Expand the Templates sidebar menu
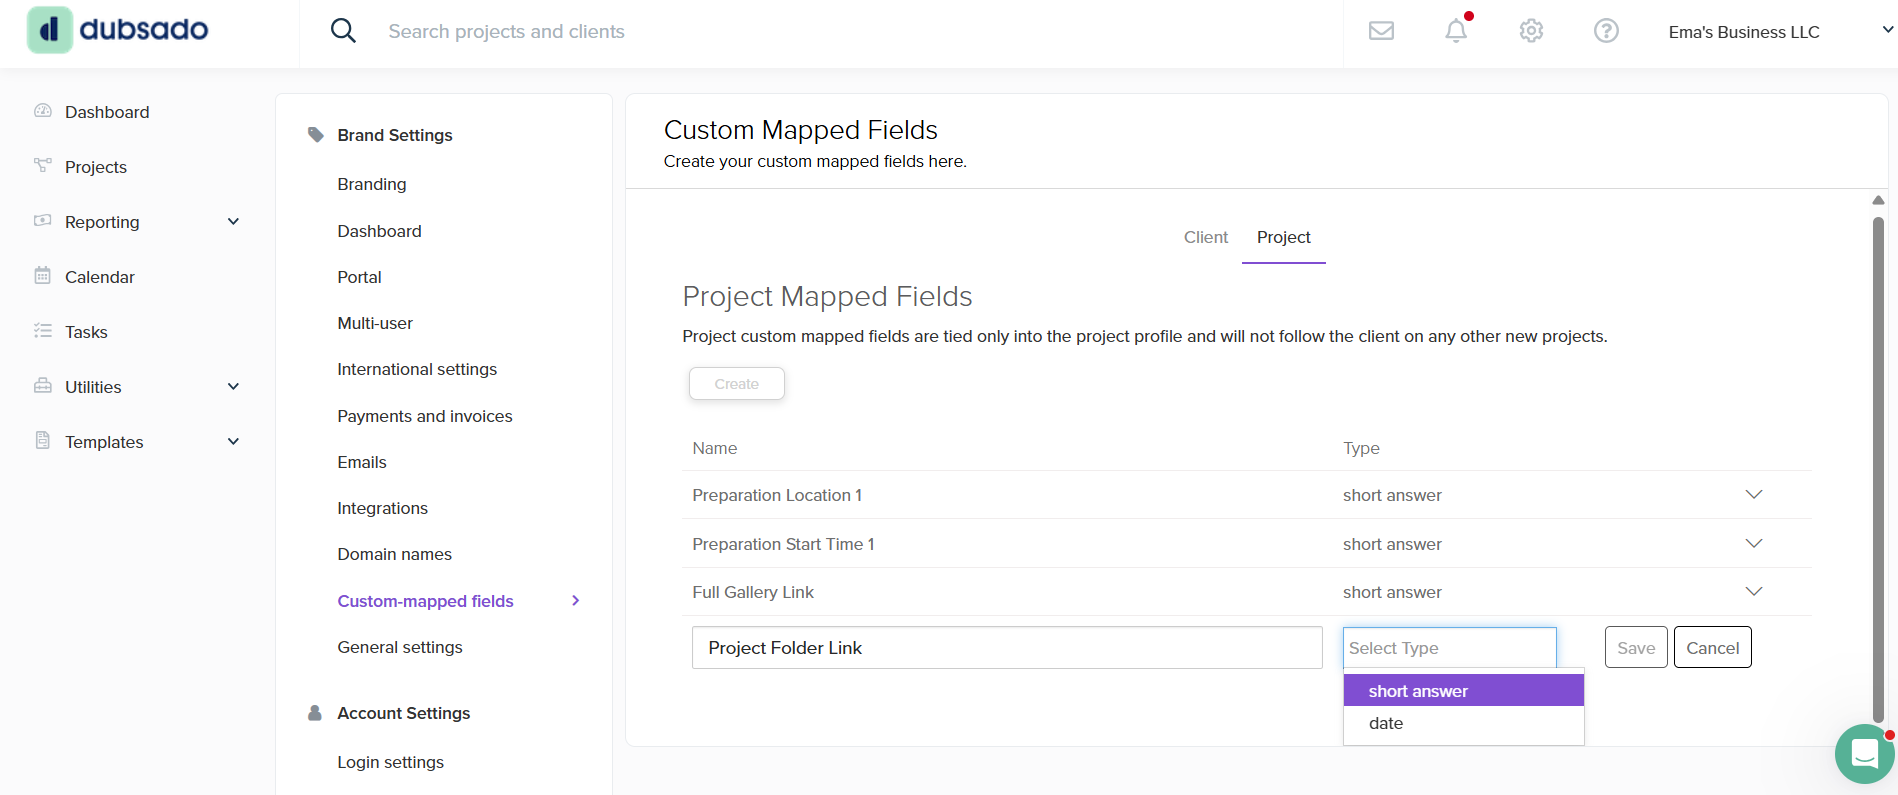Screen dimensions: 1898x795 click(x=233, y=442)
